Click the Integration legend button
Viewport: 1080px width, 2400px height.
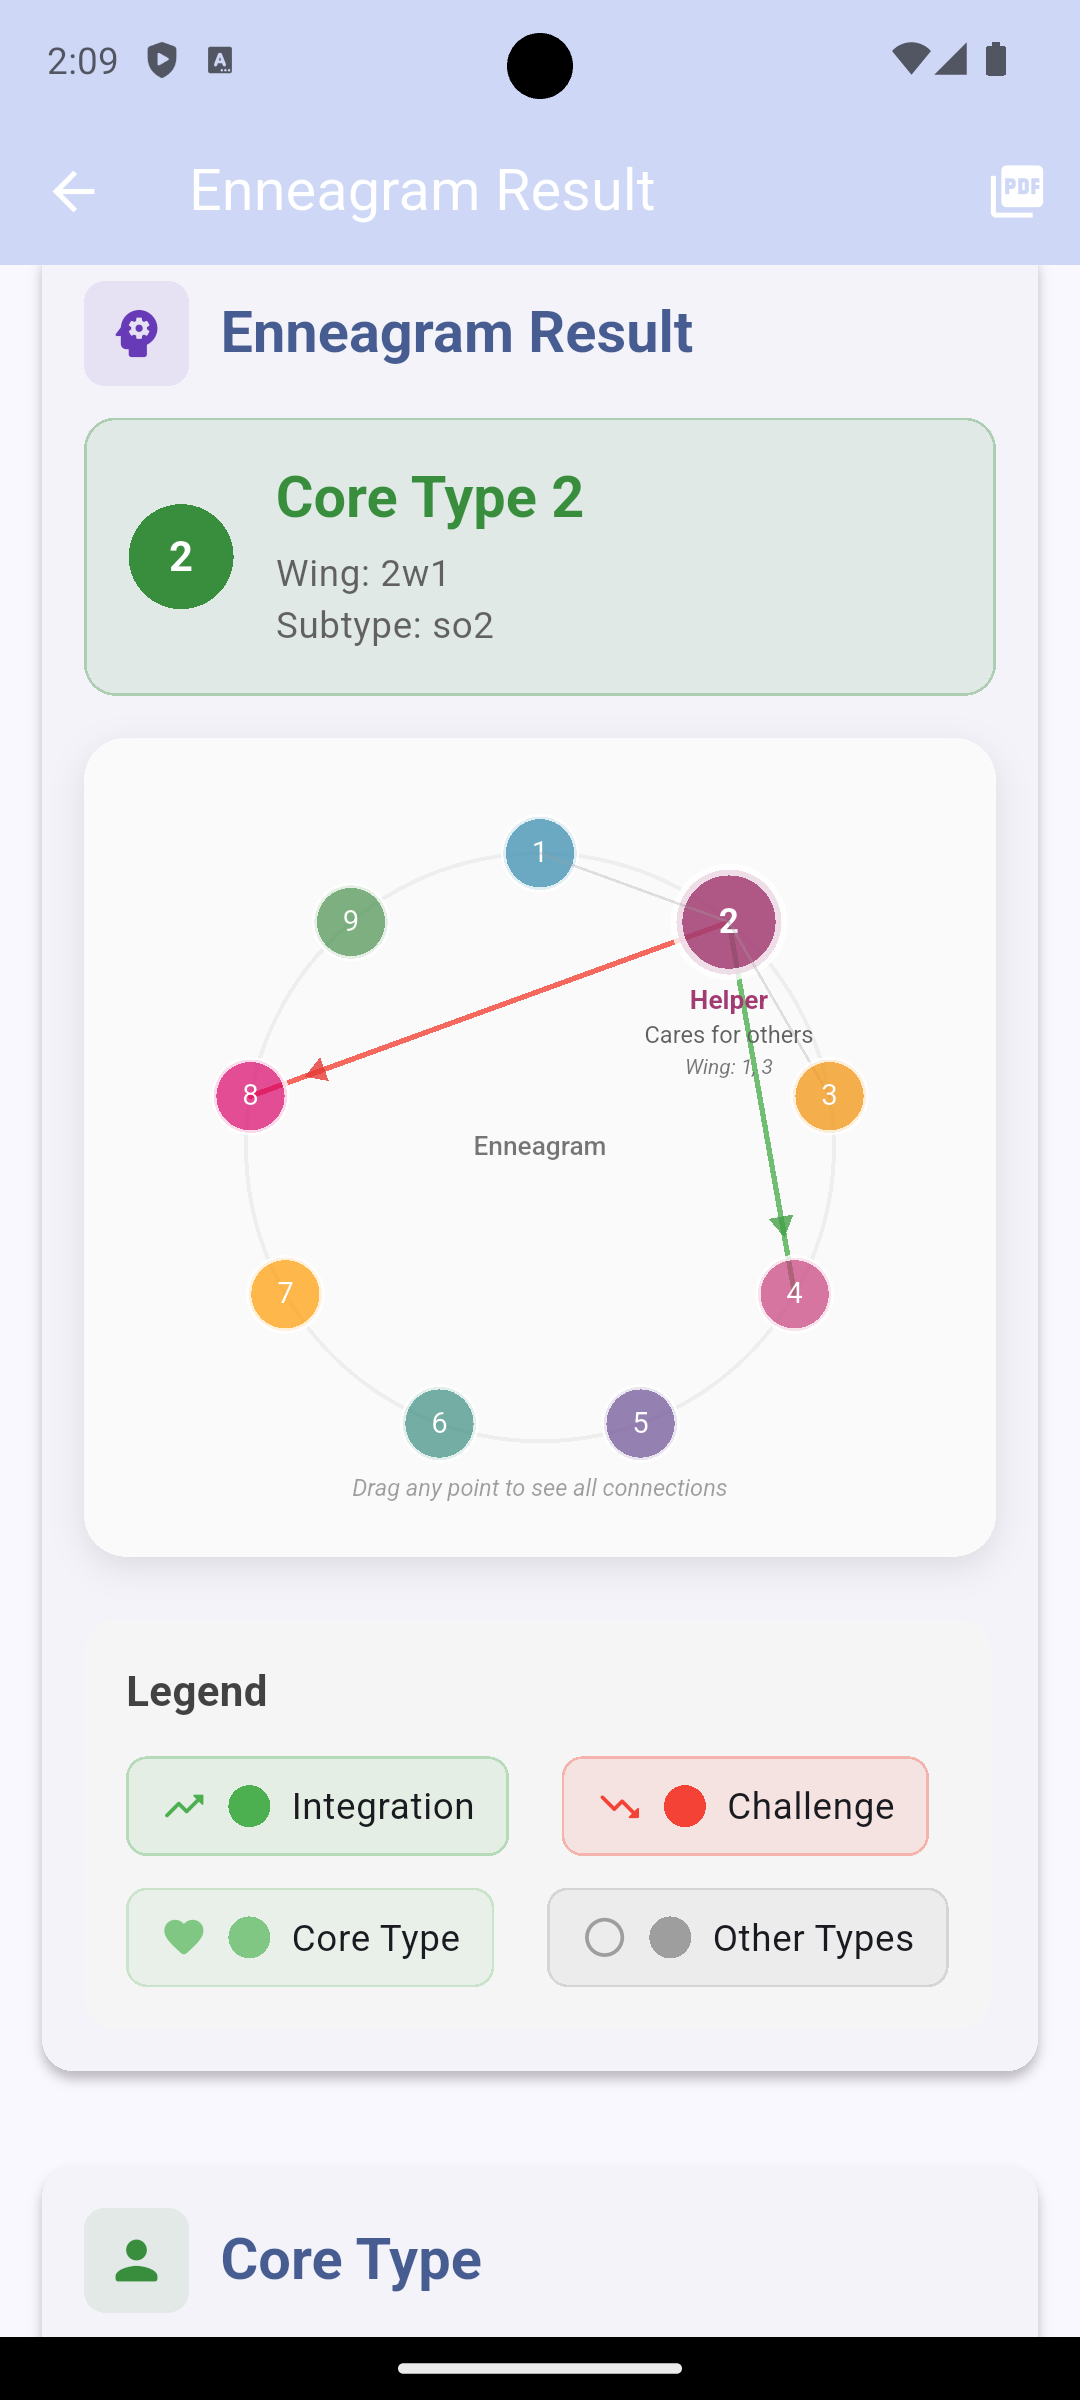coord(317,1805)
